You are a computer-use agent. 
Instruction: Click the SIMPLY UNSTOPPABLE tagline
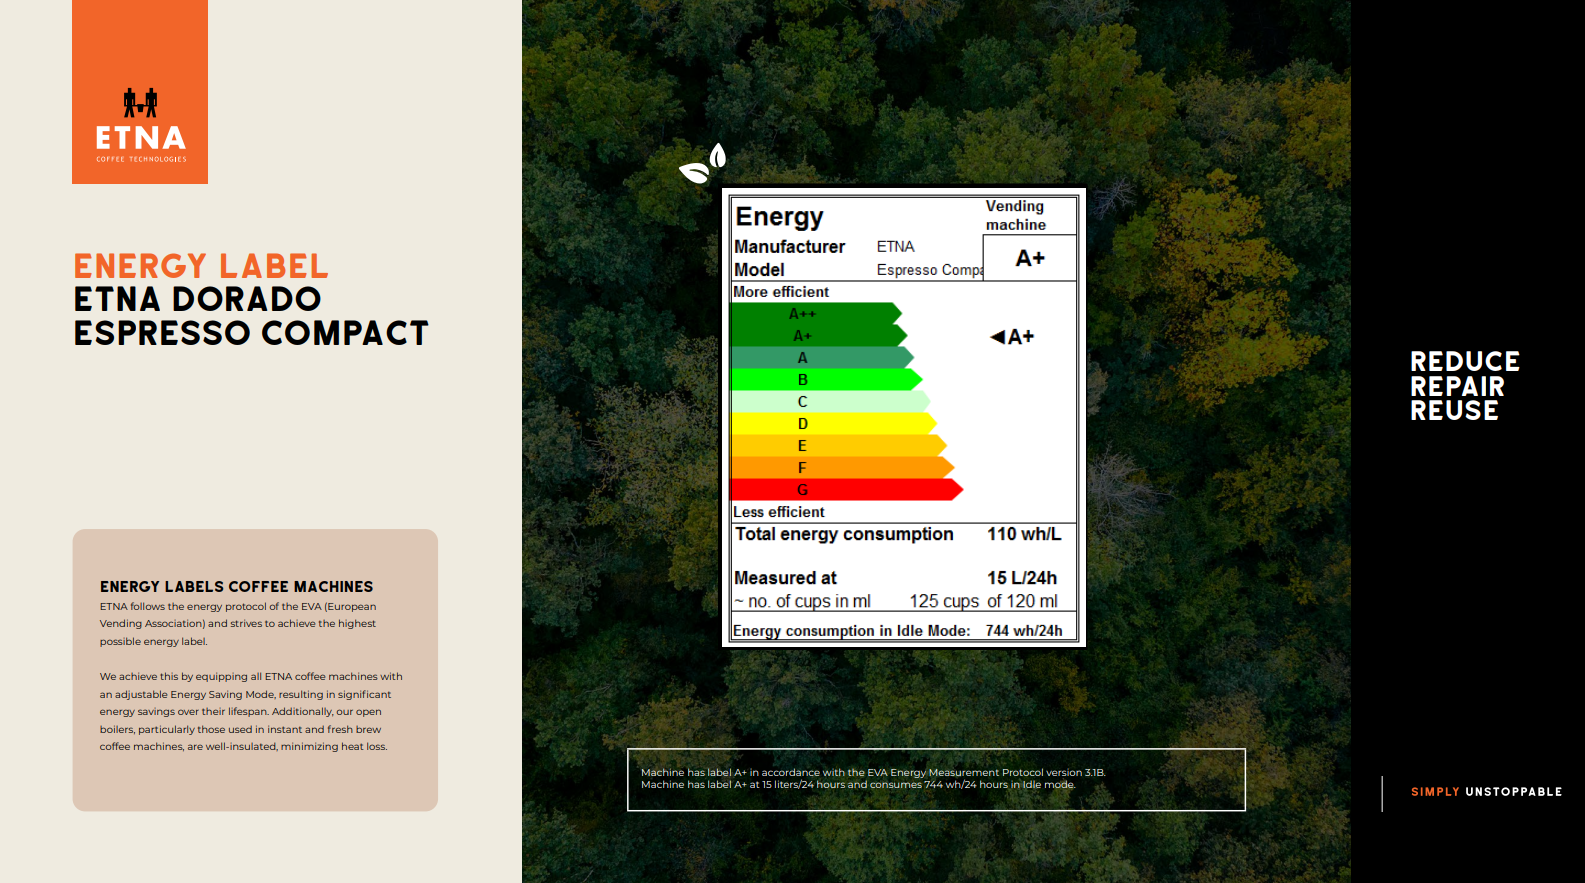click(x=1487, y=792)
